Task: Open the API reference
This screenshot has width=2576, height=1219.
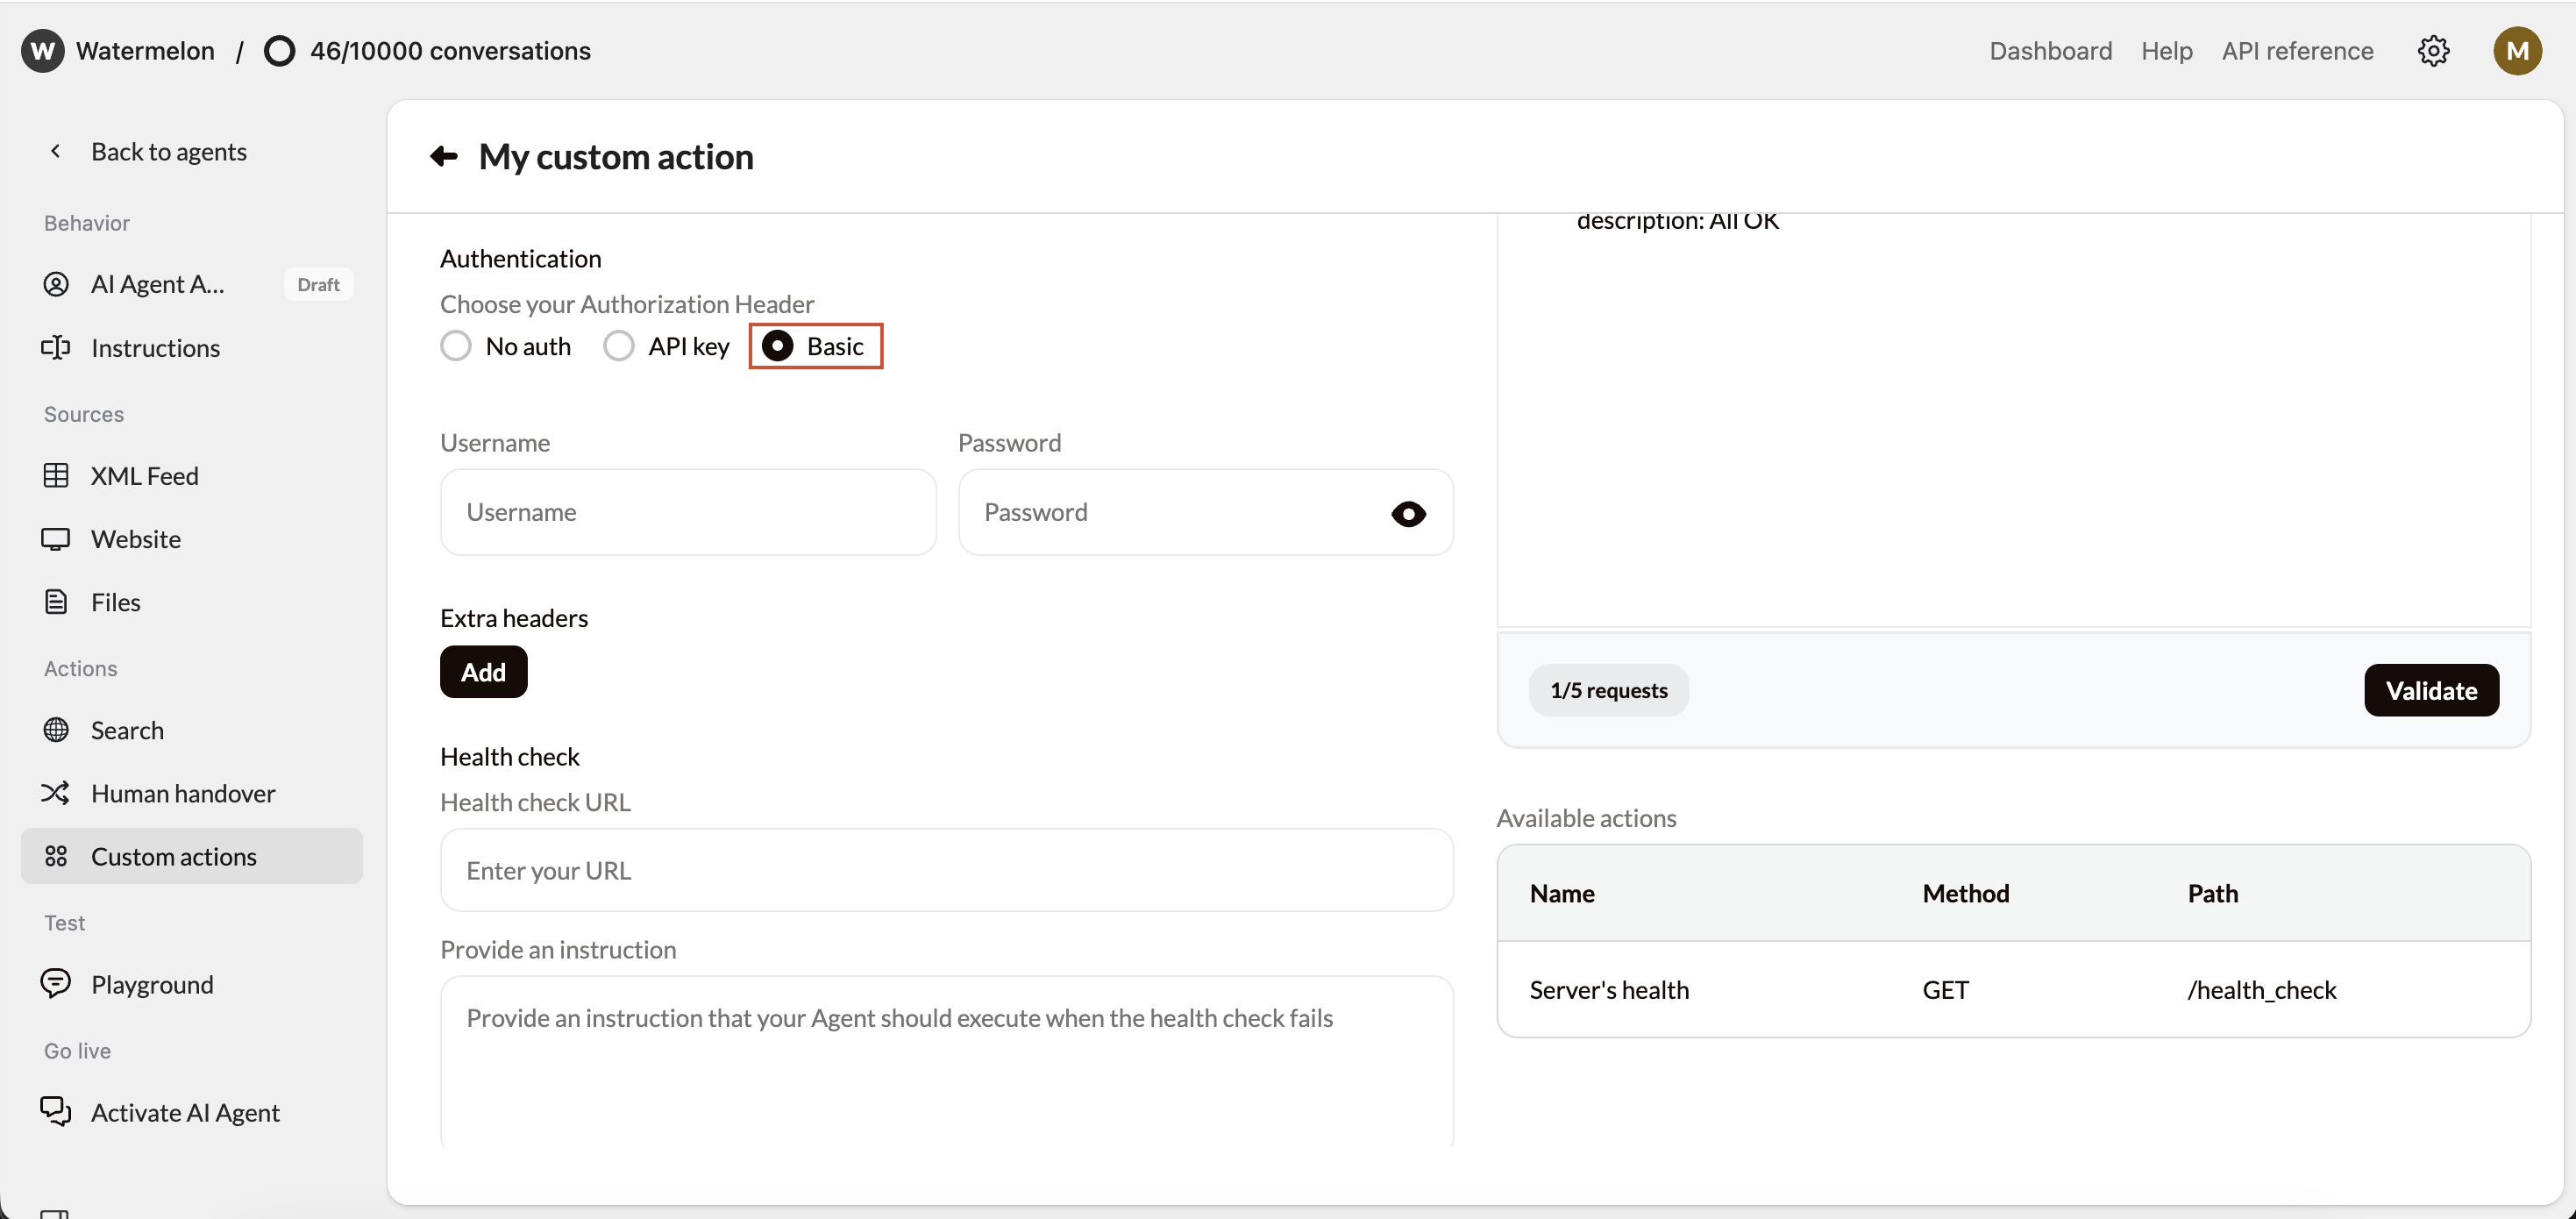Action: point(2297,51)
